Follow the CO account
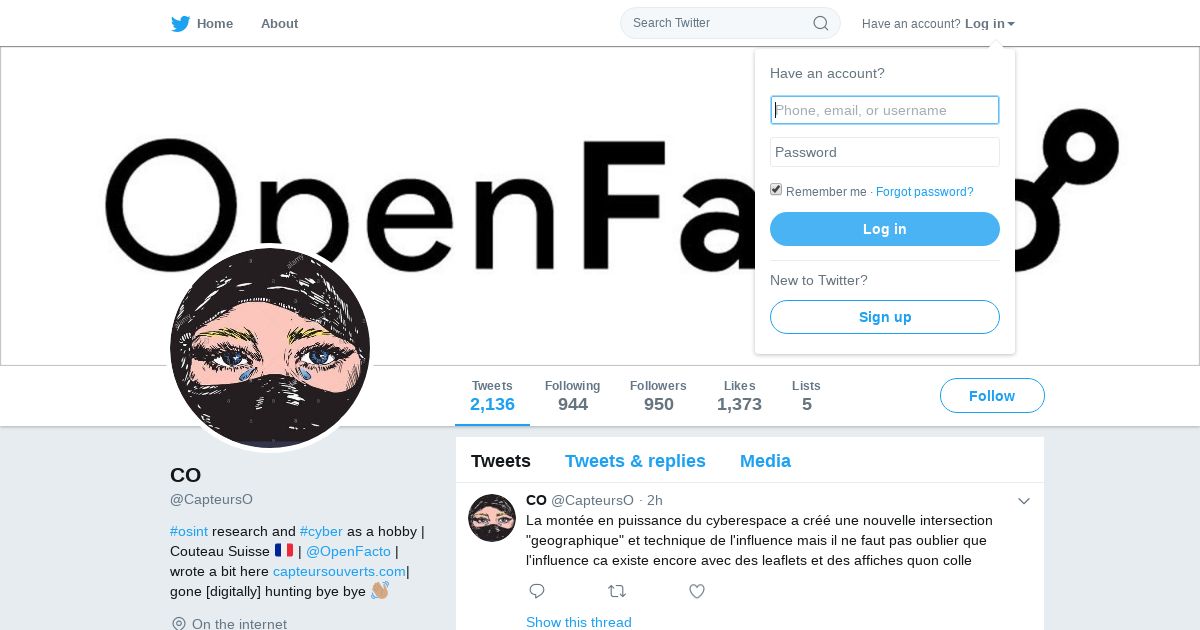This screenshot has height=630, width=1200. pyautogui.click(x=992, y=396)
